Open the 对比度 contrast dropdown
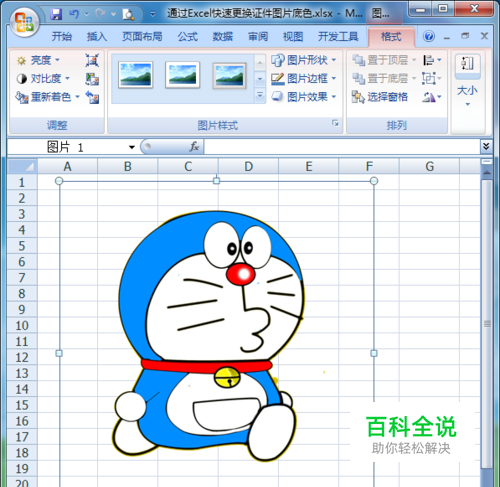This screenshot has height=487, width=500. tap(43, 79)
